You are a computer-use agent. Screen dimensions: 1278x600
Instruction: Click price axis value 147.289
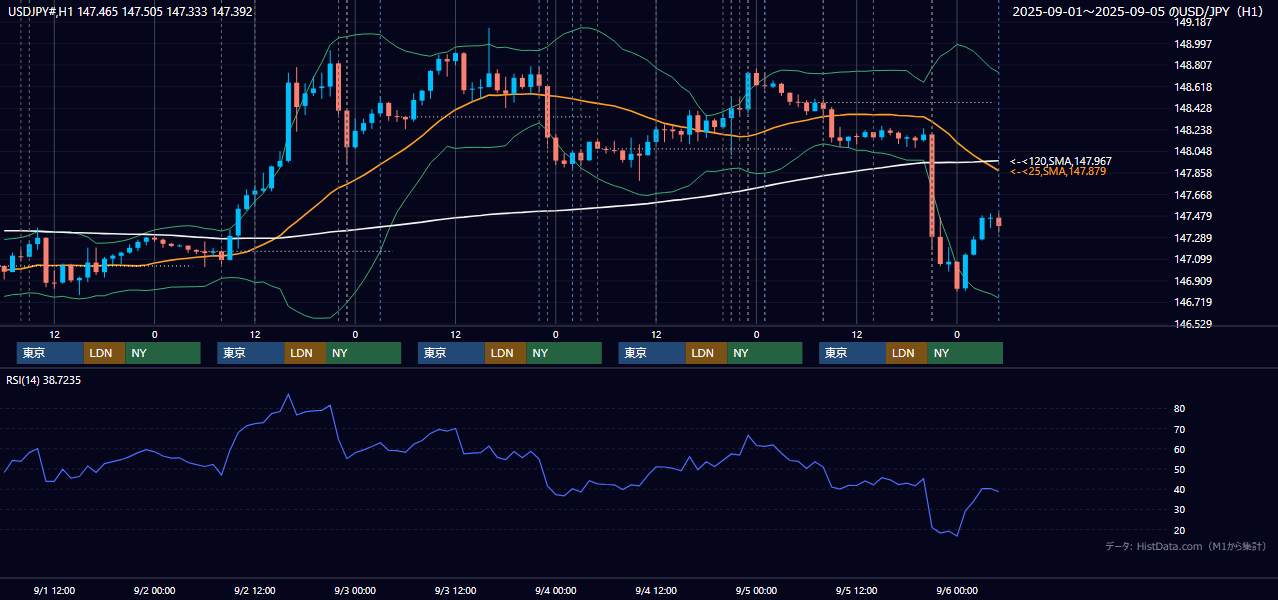click(1192, 238)
